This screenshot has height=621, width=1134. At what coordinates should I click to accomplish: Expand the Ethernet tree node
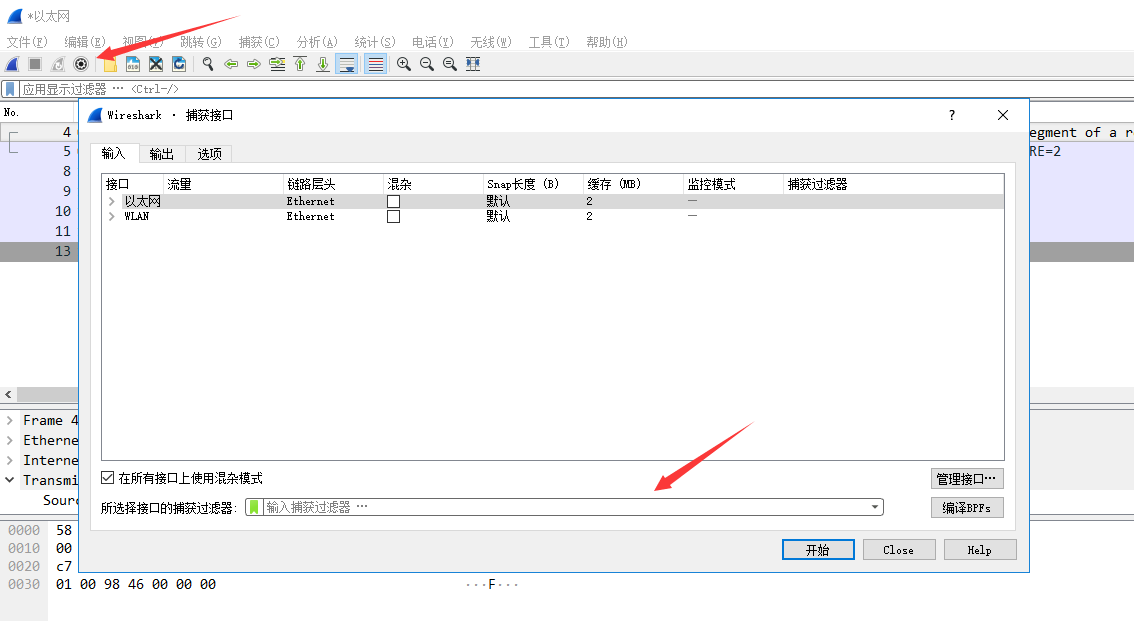tap(9, 440)
